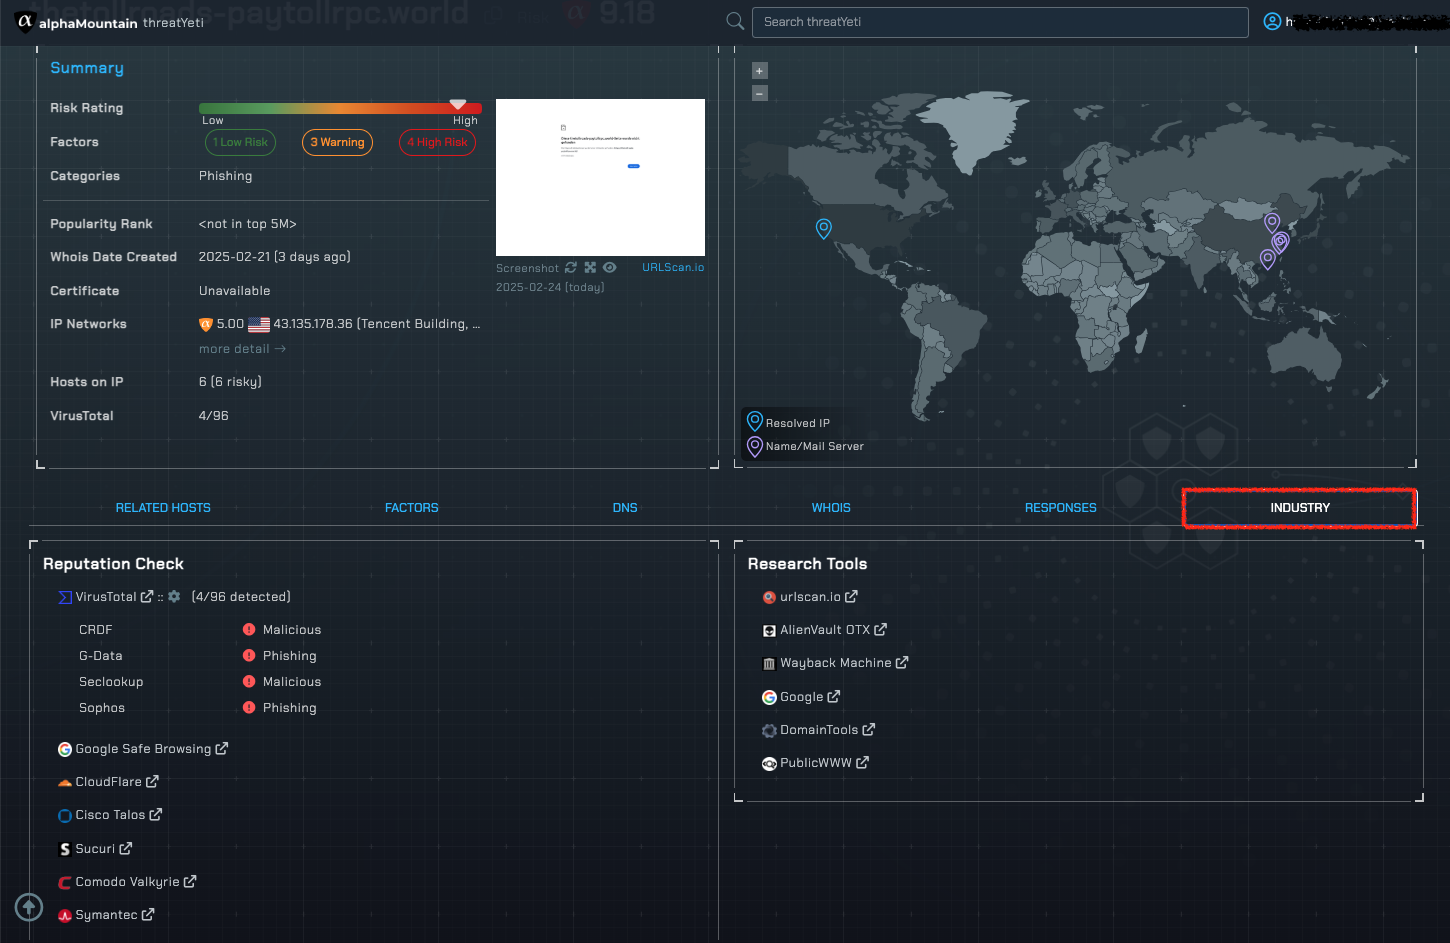Click the search magnifier icon

pyautogui.click(x=735, y=21)
